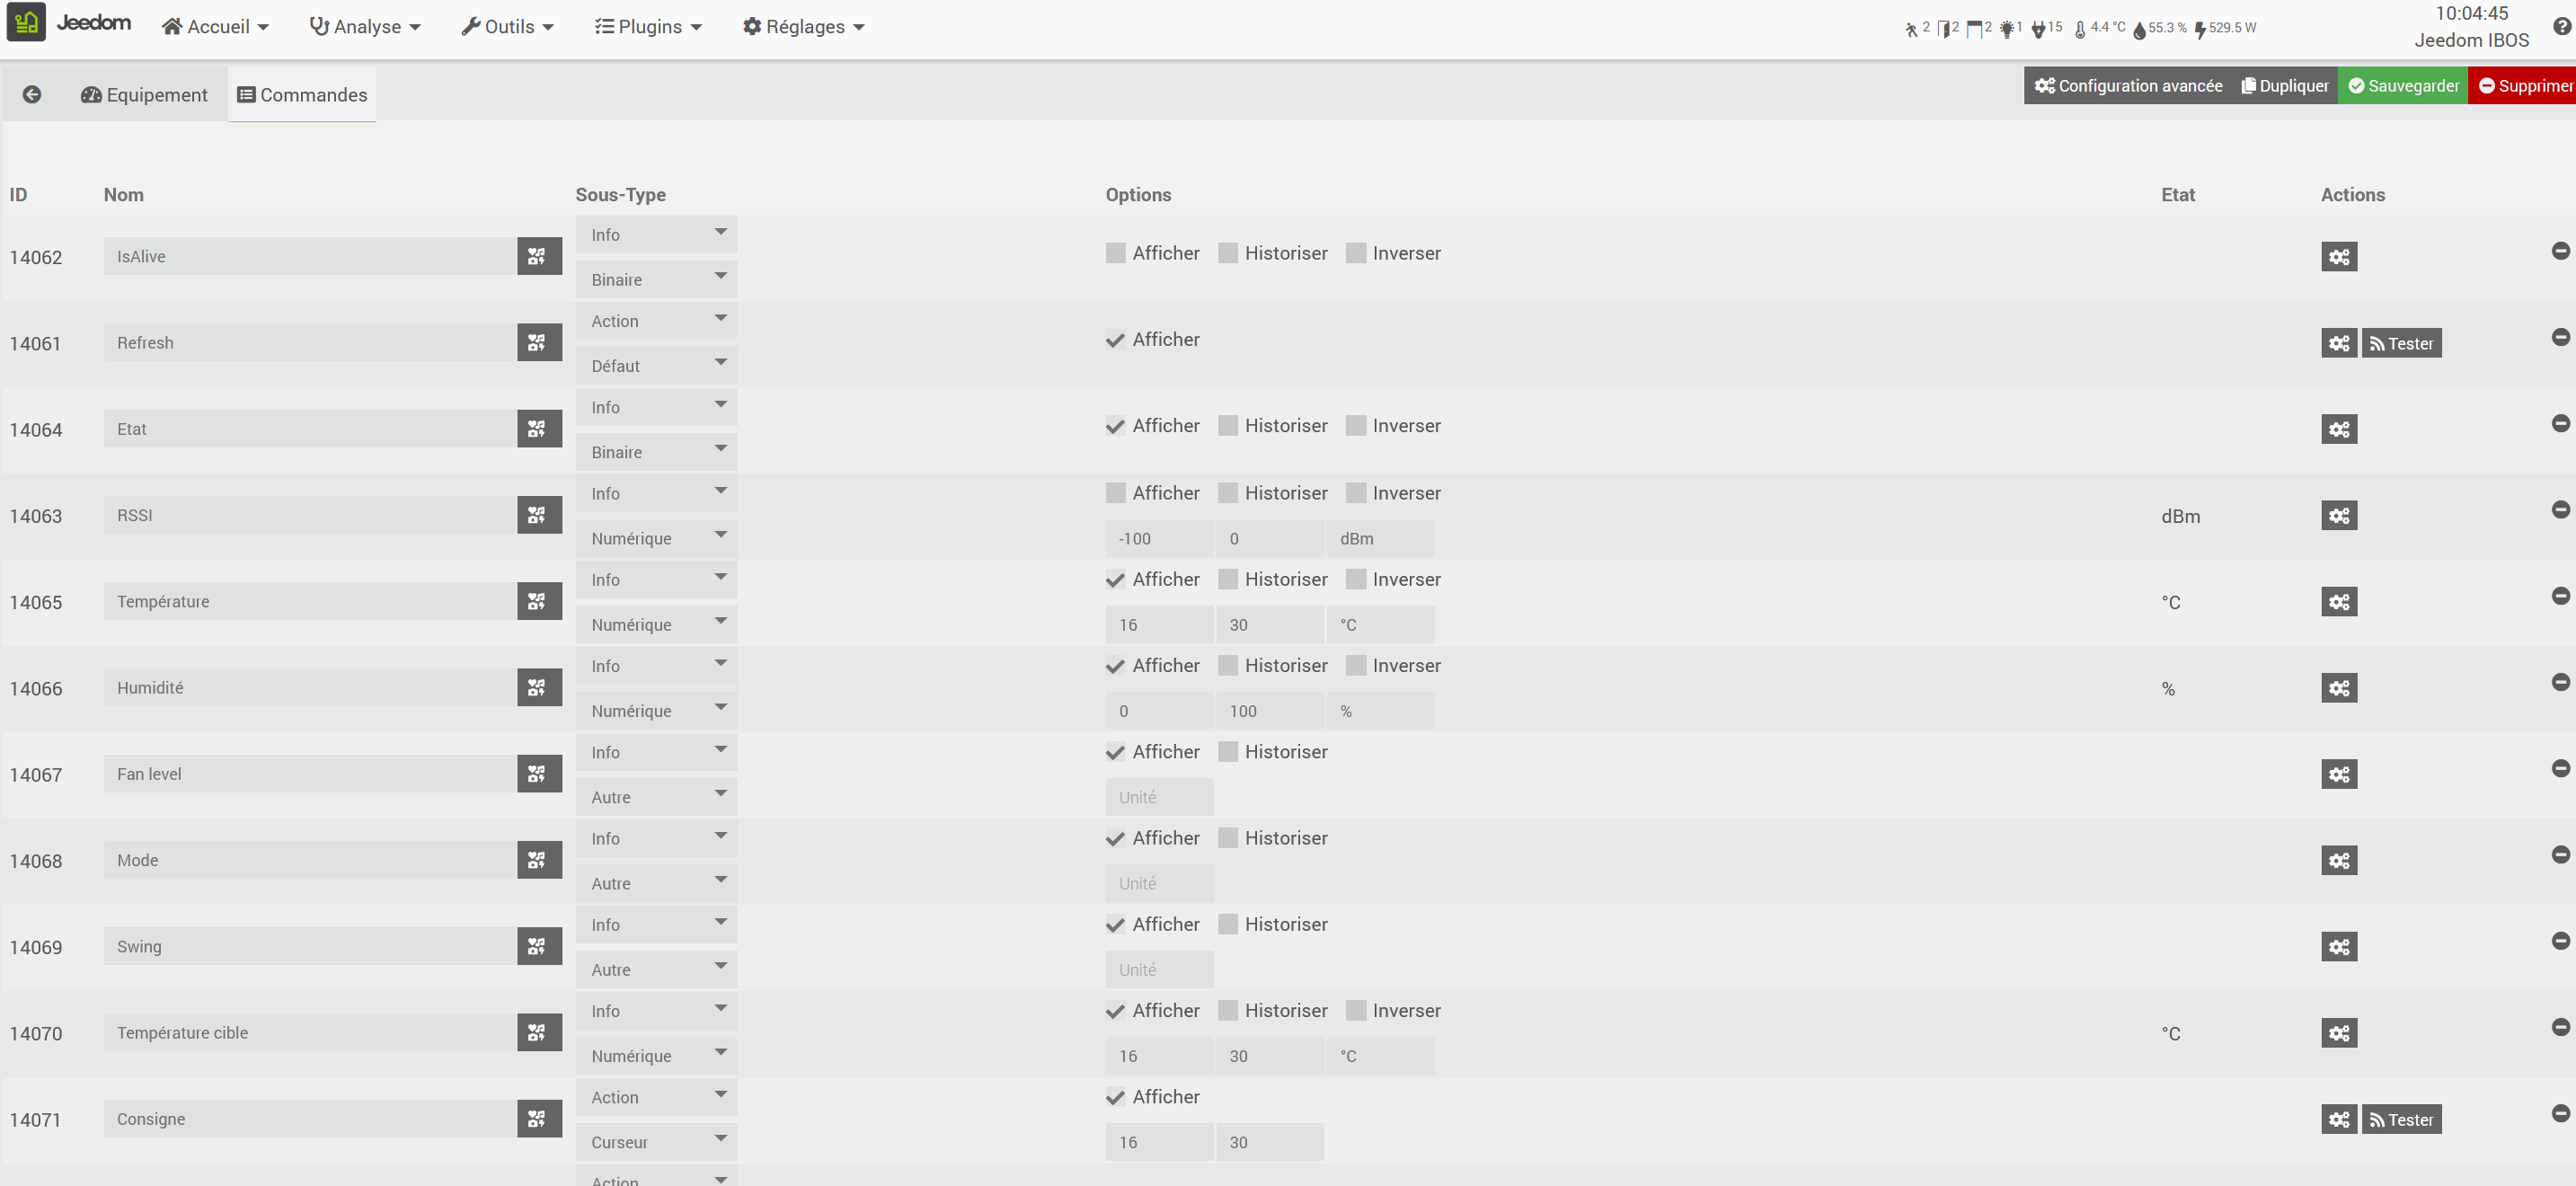The height and width of the screenshot is (1186, 2576).
Task: Expand the Curseur dropdown for Consigne
Action: coord(656,1142)
